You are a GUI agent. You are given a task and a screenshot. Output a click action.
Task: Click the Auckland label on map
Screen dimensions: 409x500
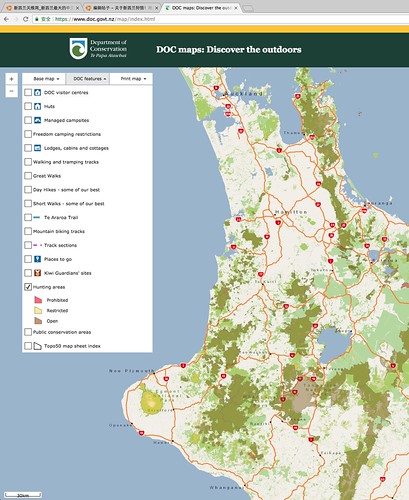click(244, 94)
